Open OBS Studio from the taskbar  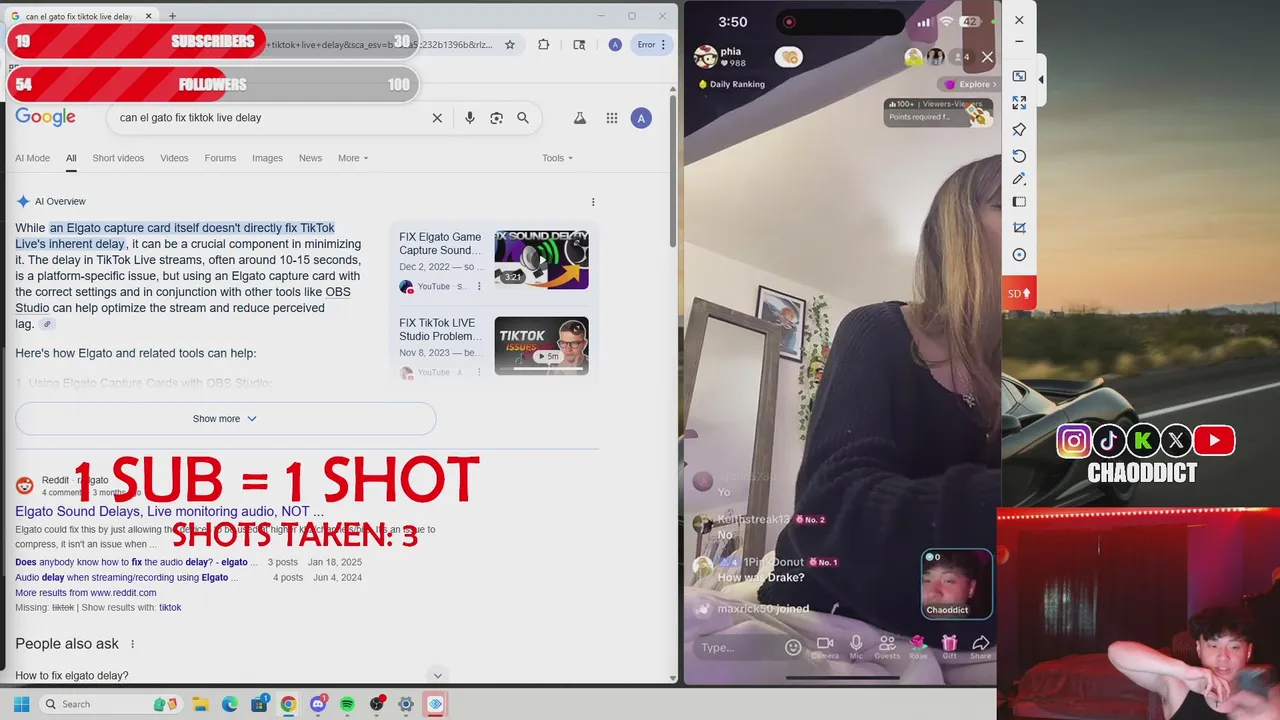click(377, 704)
